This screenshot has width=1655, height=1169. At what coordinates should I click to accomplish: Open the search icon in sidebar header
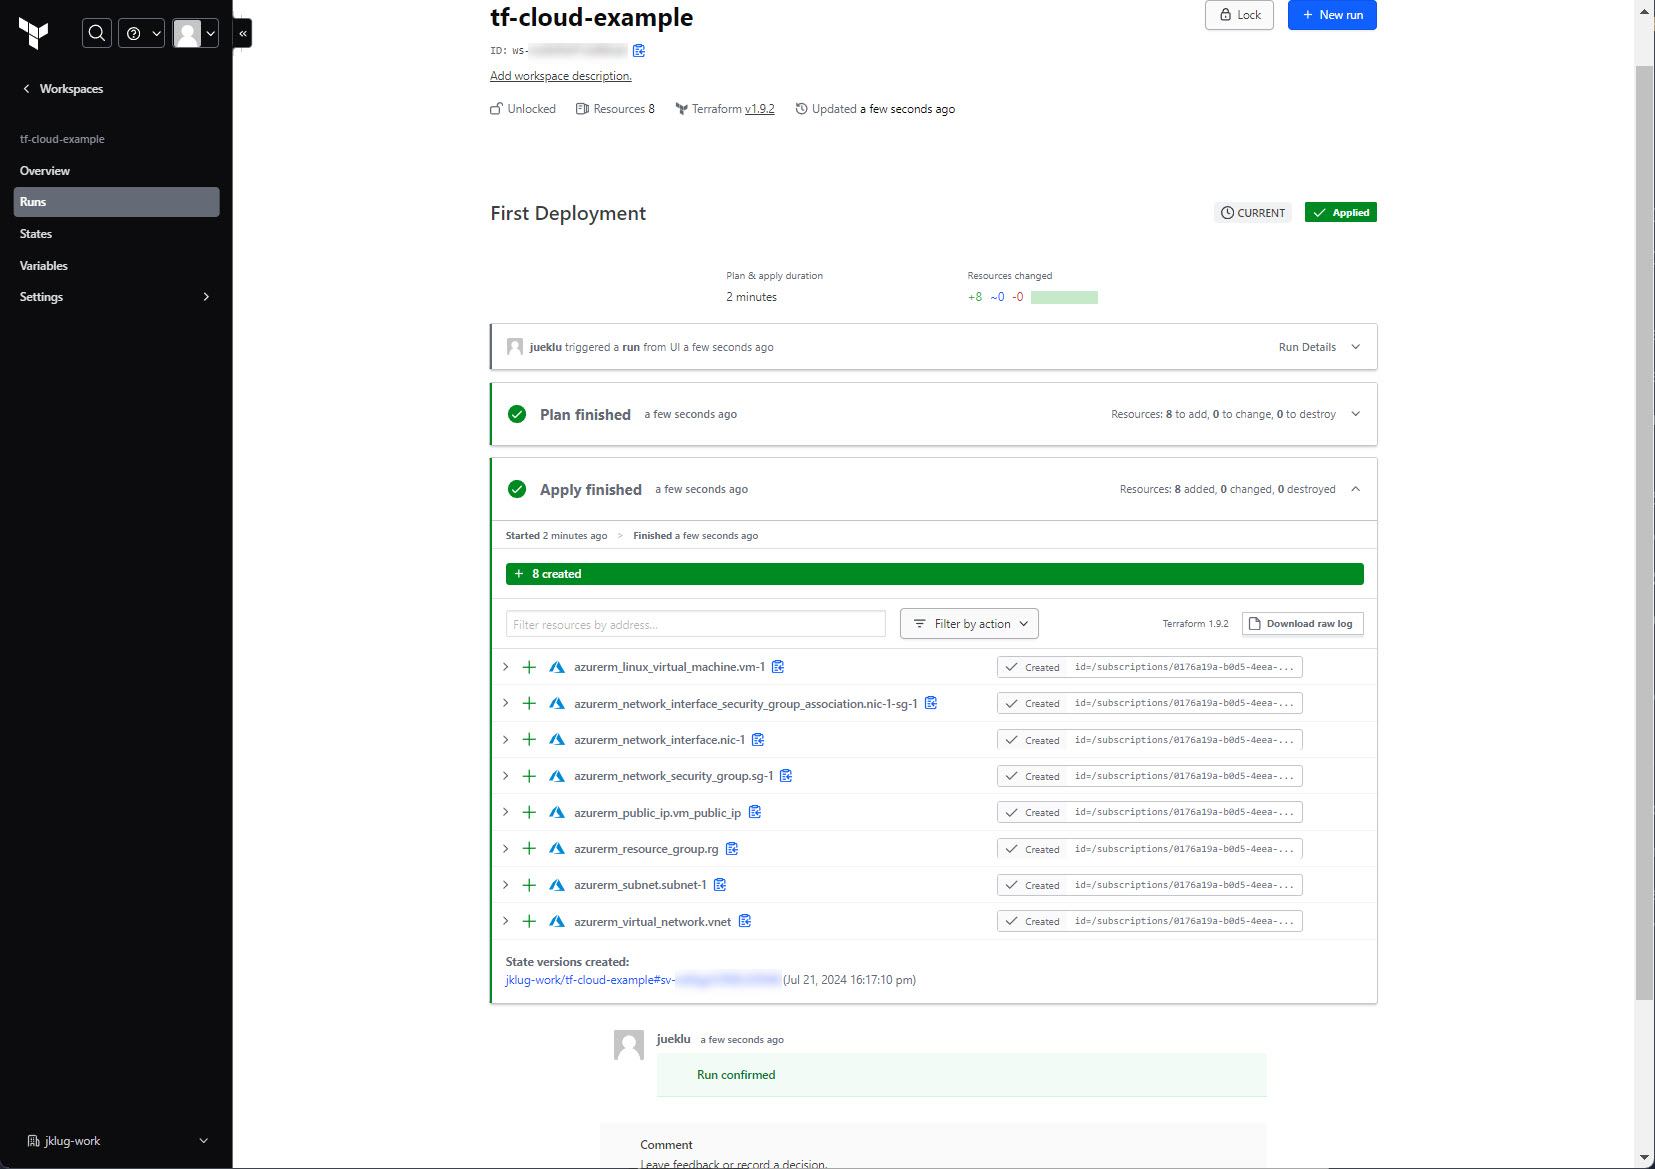click(x=96, y=33)
